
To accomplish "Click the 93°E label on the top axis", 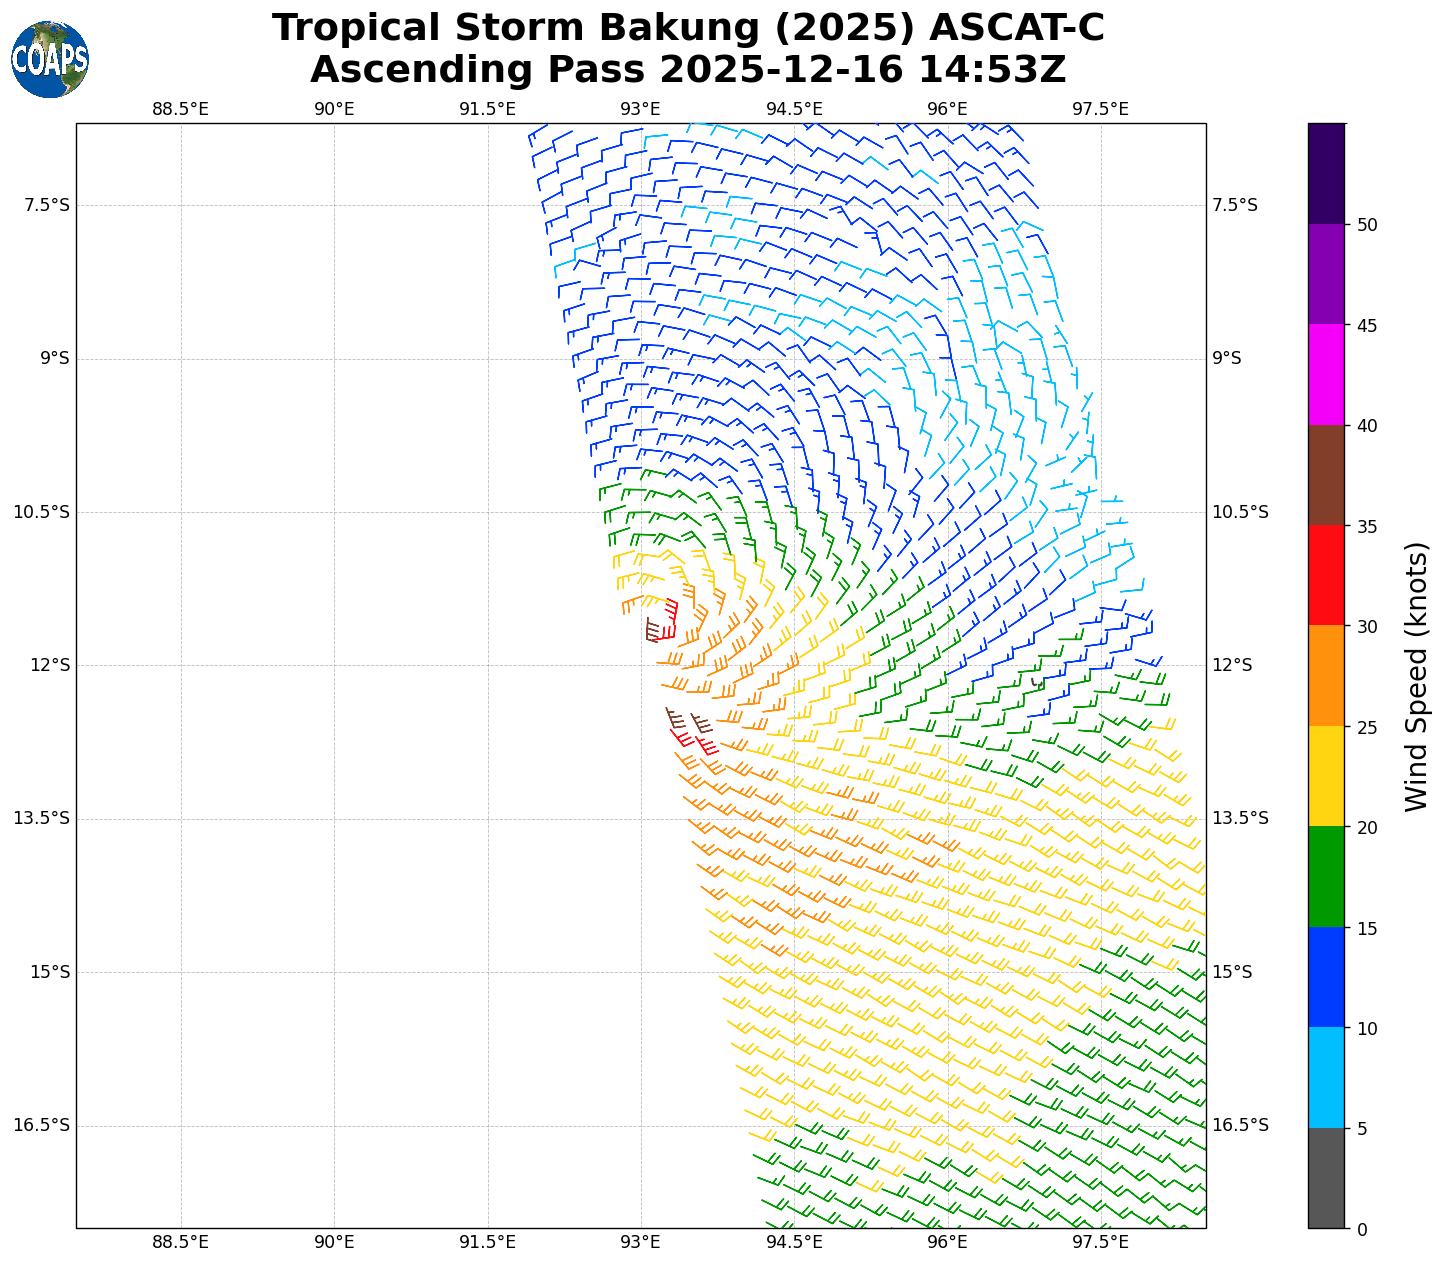I will (640, 109).
